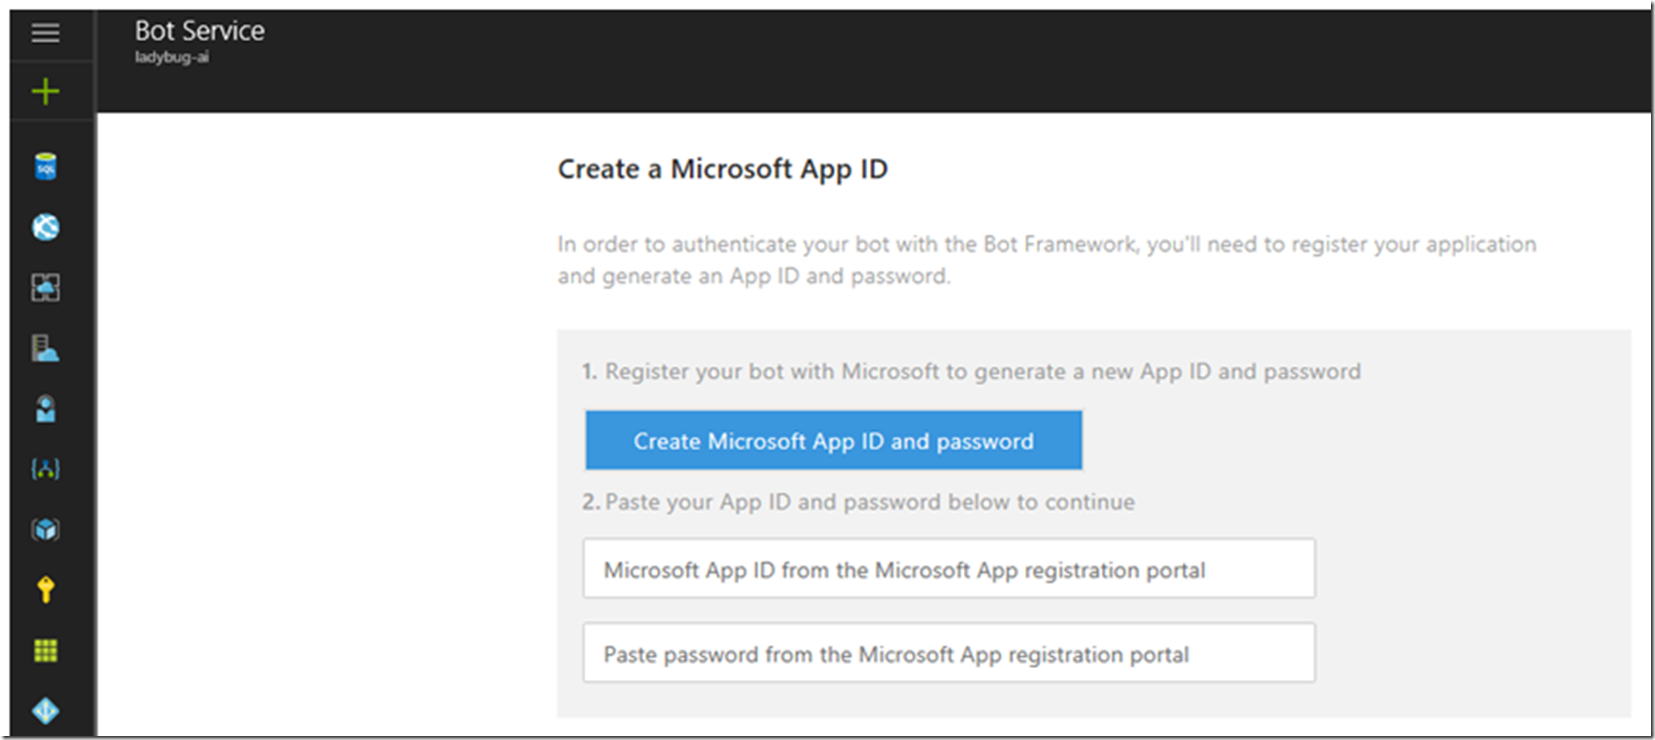Click step 2 Paste your App ID text
Screen dimensions: 1655x740
[858, 502]
